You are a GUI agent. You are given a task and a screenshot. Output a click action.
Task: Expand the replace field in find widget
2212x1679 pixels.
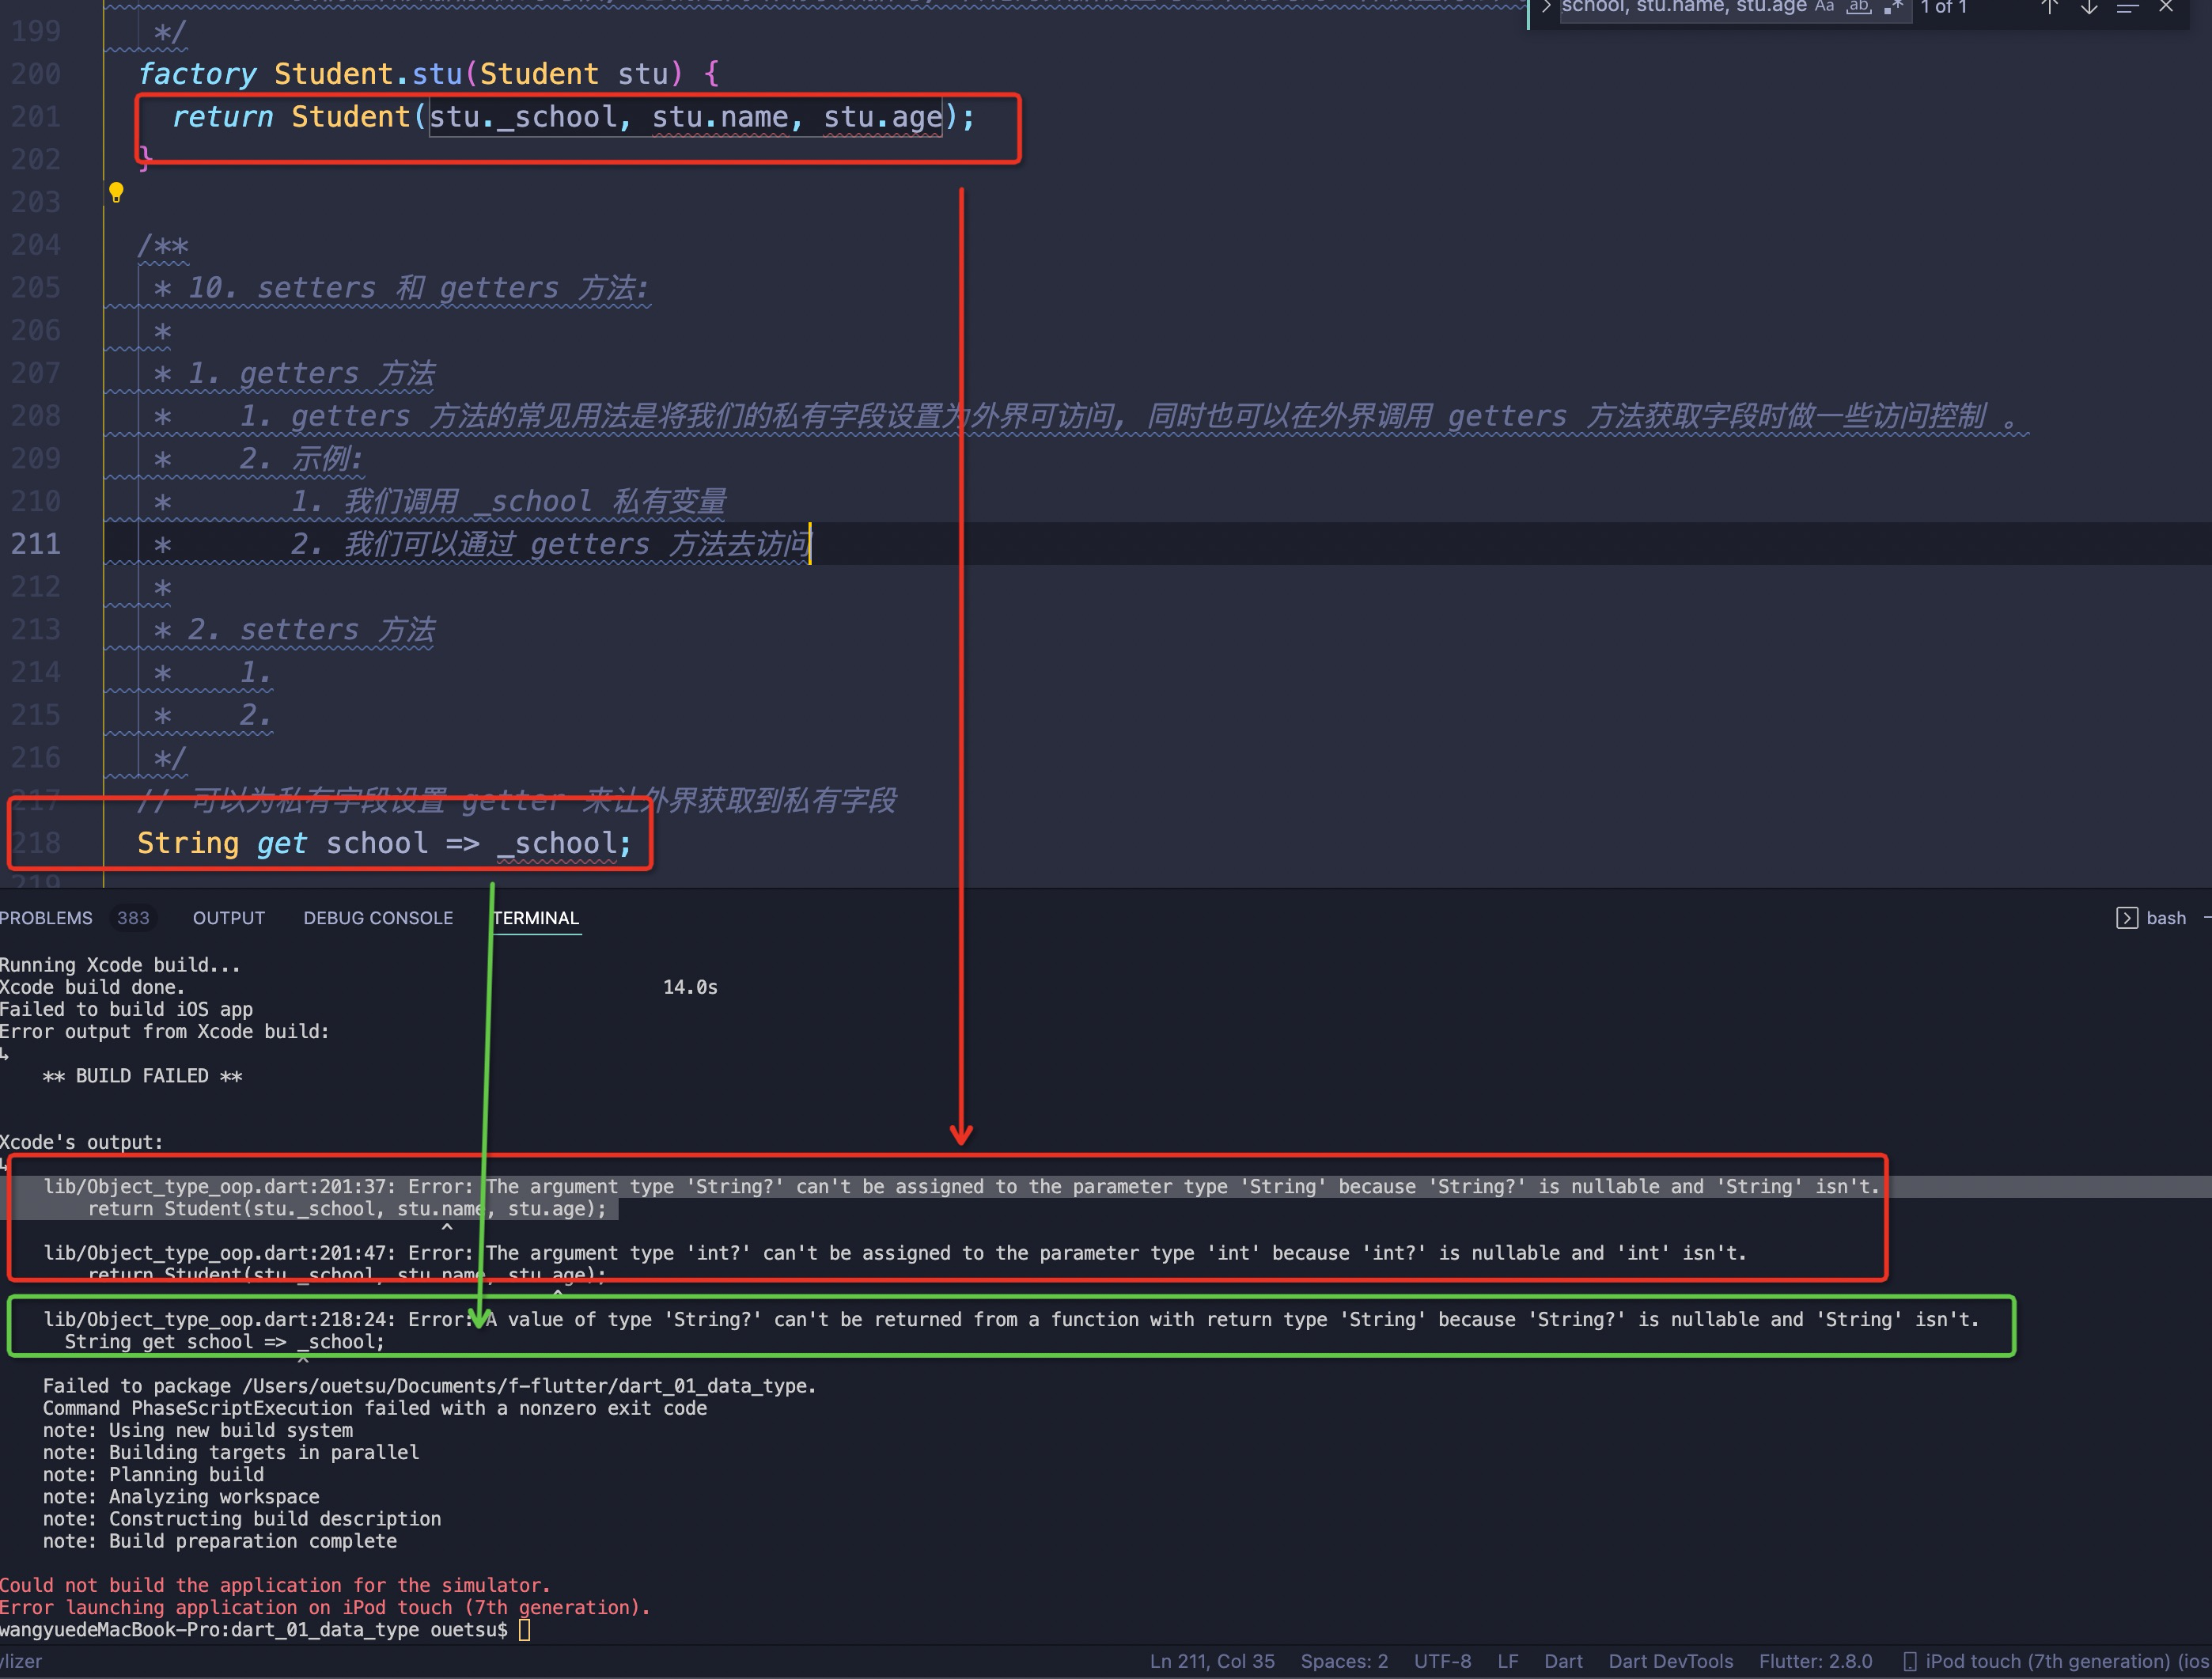coord(1546,7)
